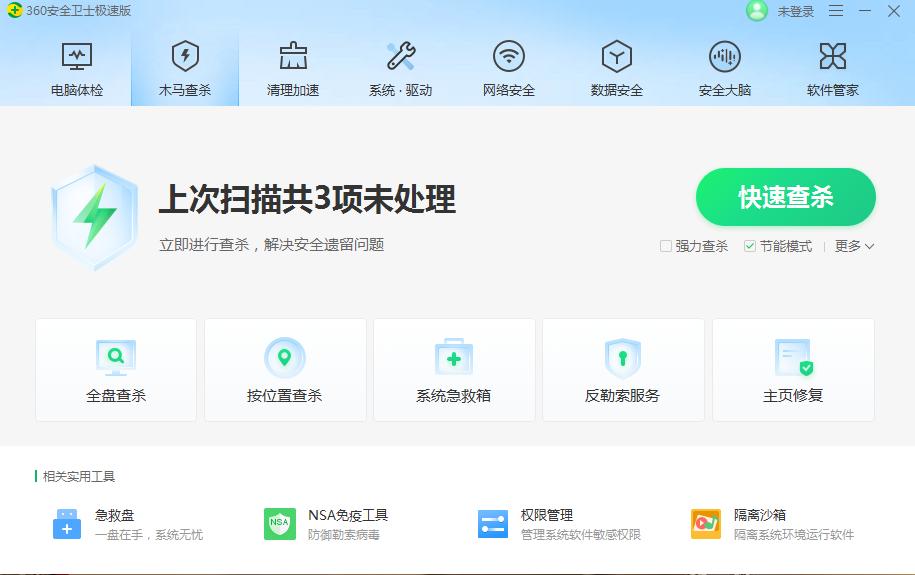Close the 360 window
This screenshot has width=915, height=575.
pos(893,11)
